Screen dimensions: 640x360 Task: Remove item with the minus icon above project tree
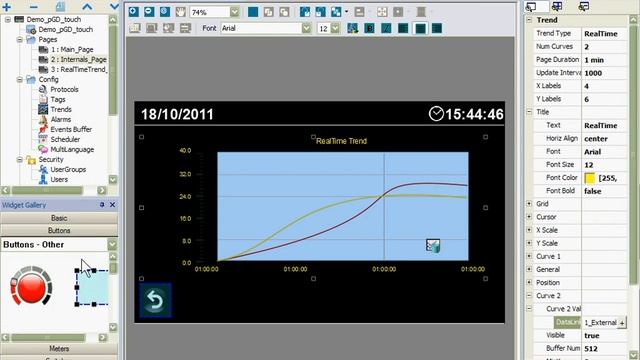coord(33,7)
